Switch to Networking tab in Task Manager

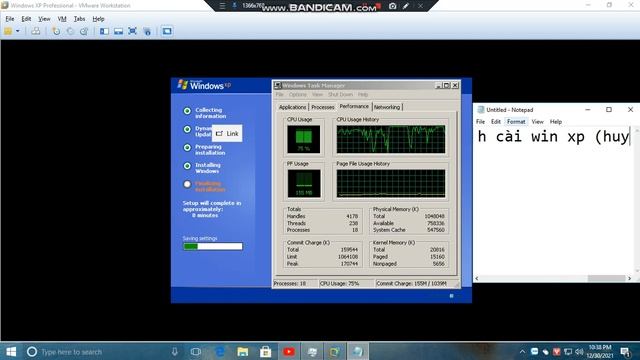[x=387, y=107]
